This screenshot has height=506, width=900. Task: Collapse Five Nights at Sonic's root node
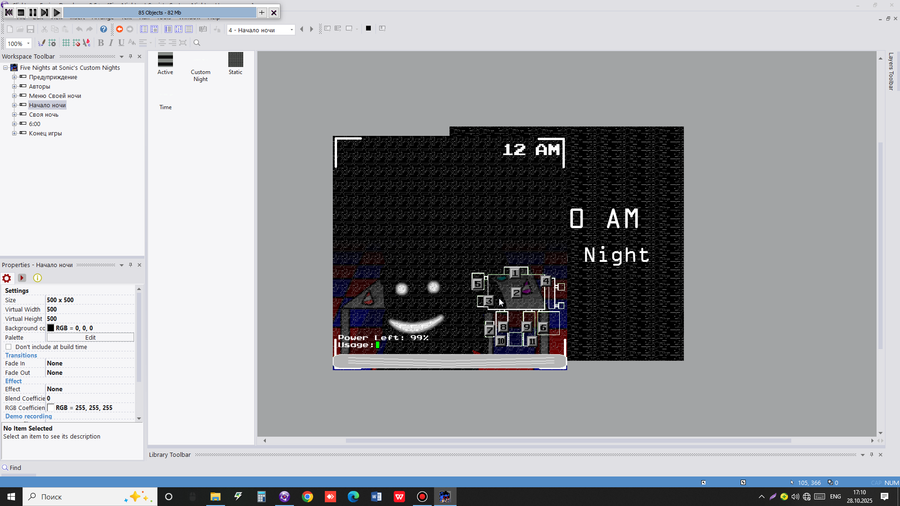pyautogui.click(x=5, y=68)
